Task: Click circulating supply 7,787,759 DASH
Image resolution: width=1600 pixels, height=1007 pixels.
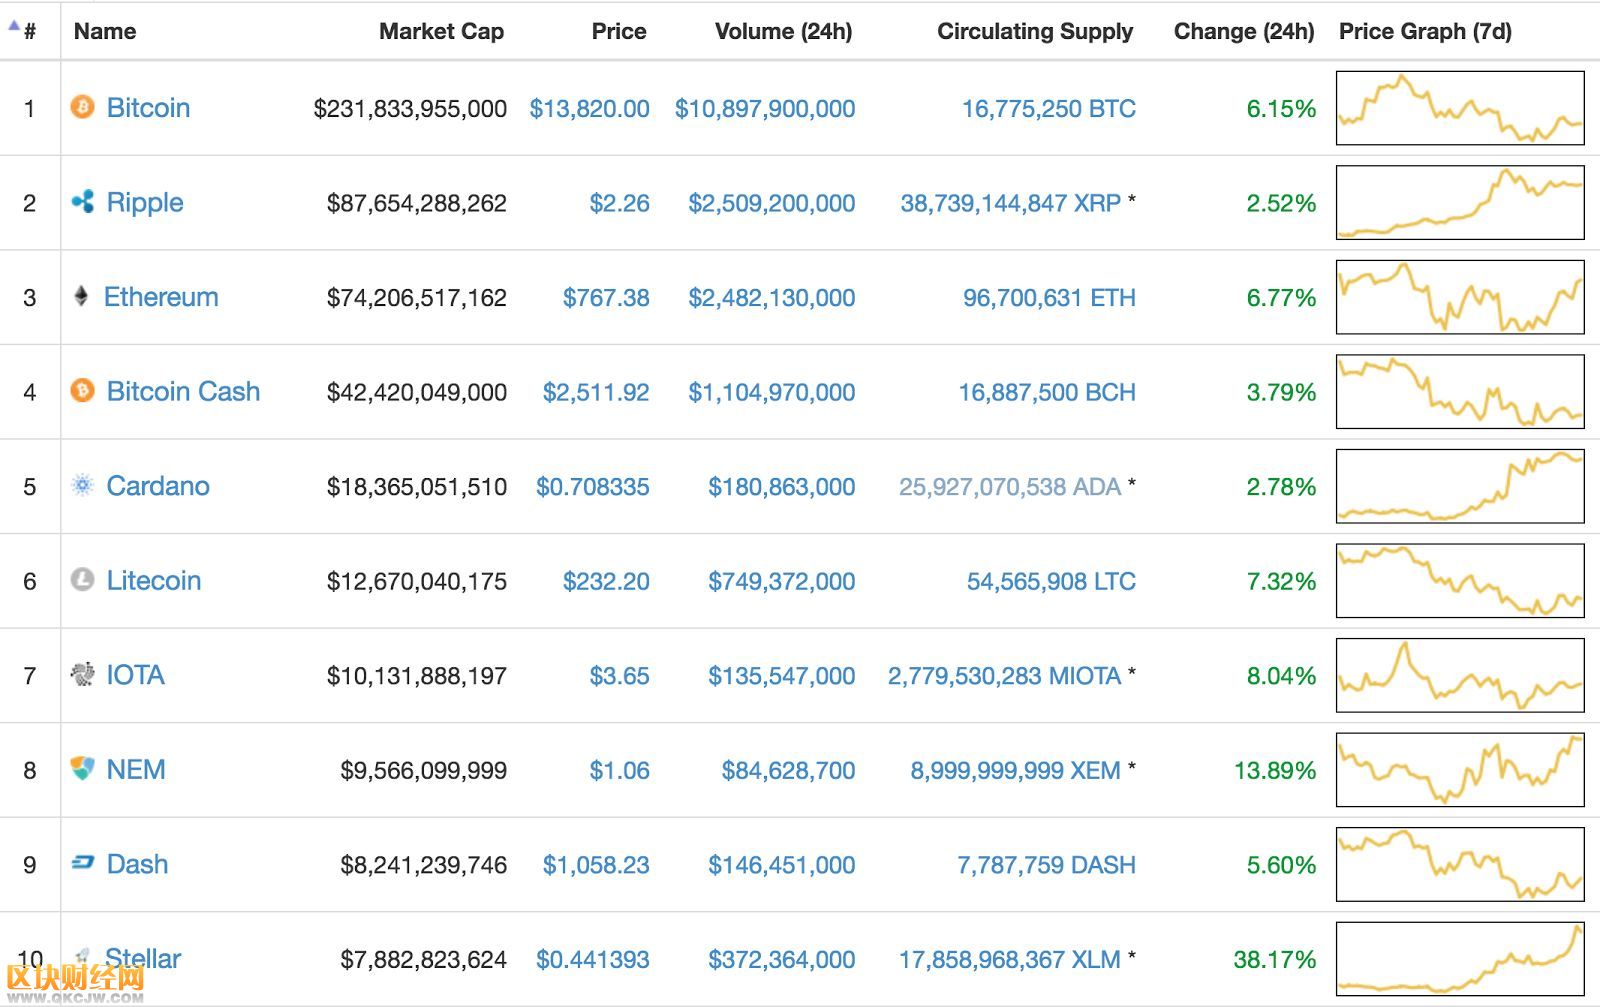Action: tap(1046, 865)
